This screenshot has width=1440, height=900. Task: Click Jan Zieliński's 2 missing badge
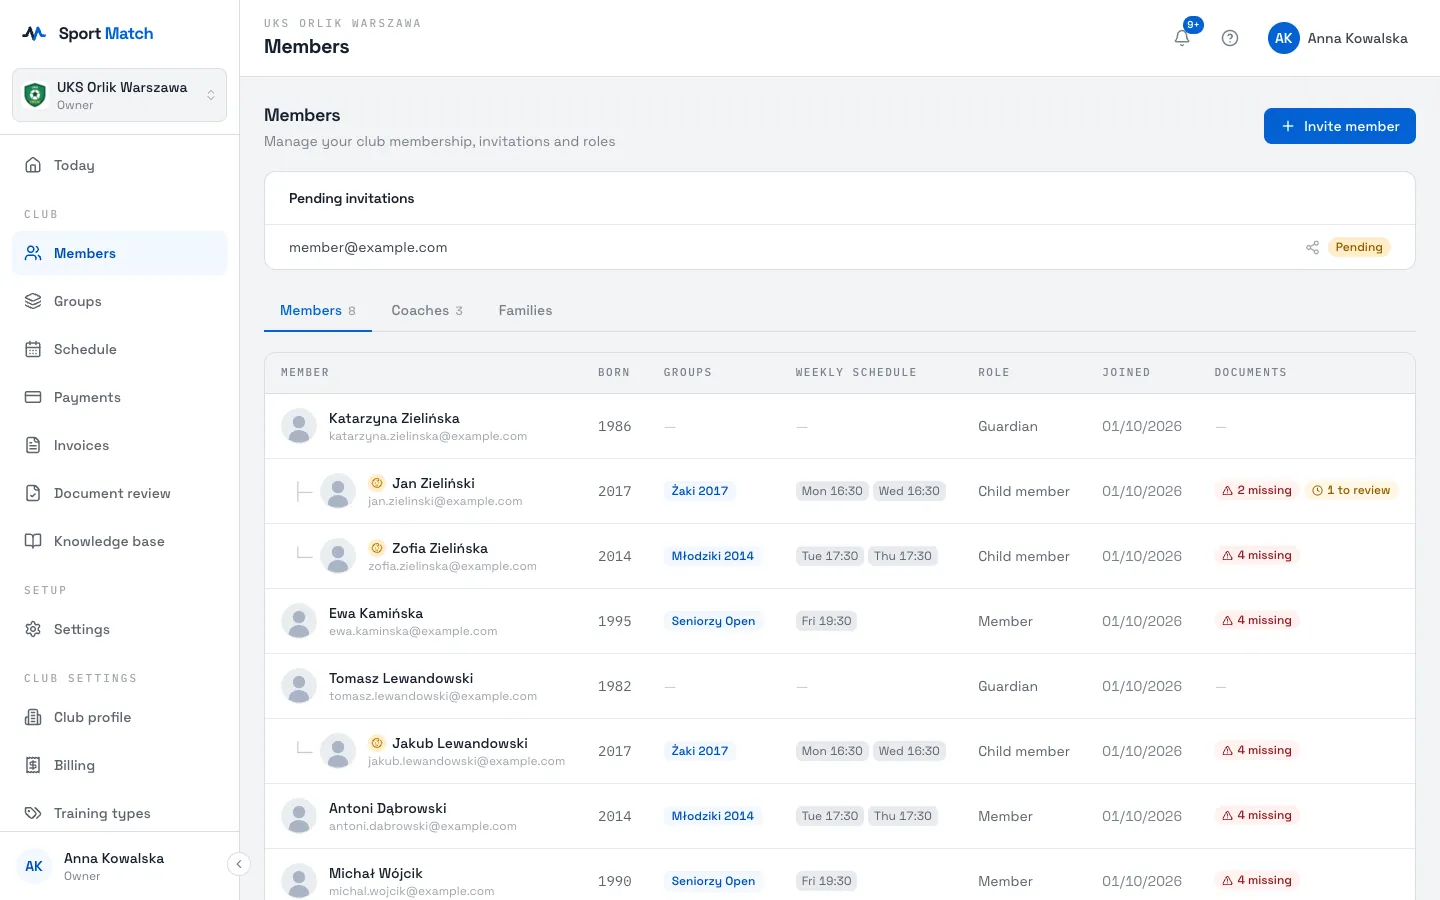(1257, 490)
